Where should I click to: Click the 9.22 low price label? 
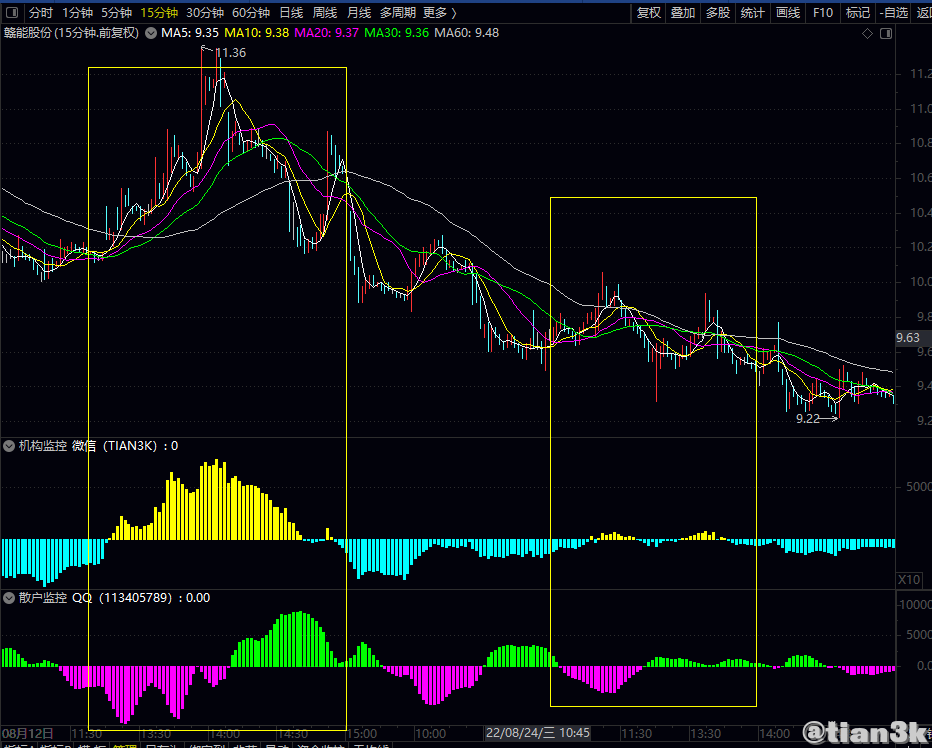[x=808, y=419]
